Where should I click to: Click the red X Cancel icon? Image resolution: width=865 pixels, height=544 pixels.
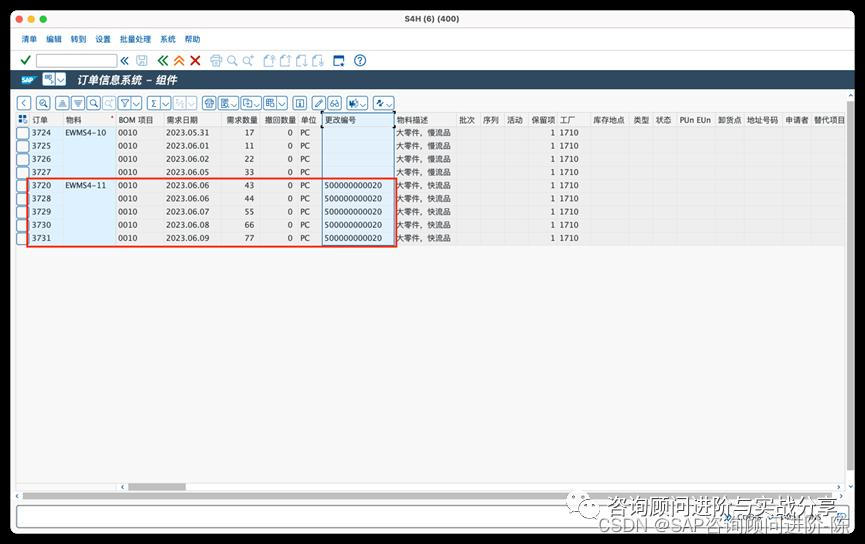(195, 61)
